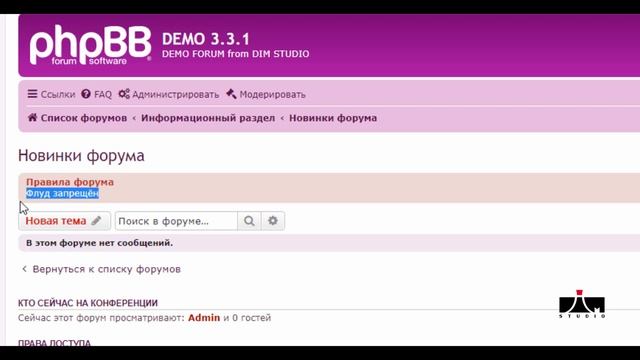This screenshot has width=640, height=360.
Task: Click the home icon in breadcrumbs
Action: click(32, 118)
